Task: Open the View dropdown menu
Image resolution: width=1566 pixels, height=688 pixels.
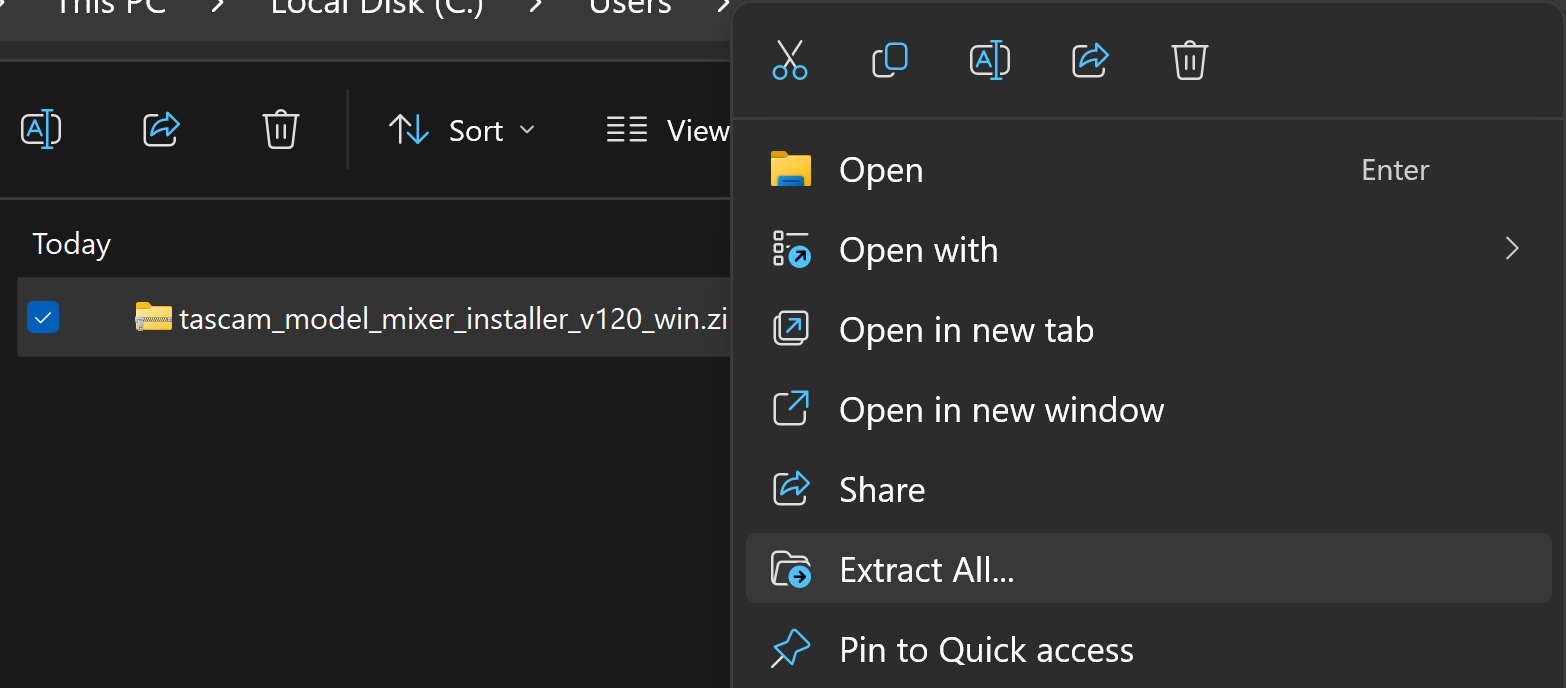Action: click(x=668, y=130)
